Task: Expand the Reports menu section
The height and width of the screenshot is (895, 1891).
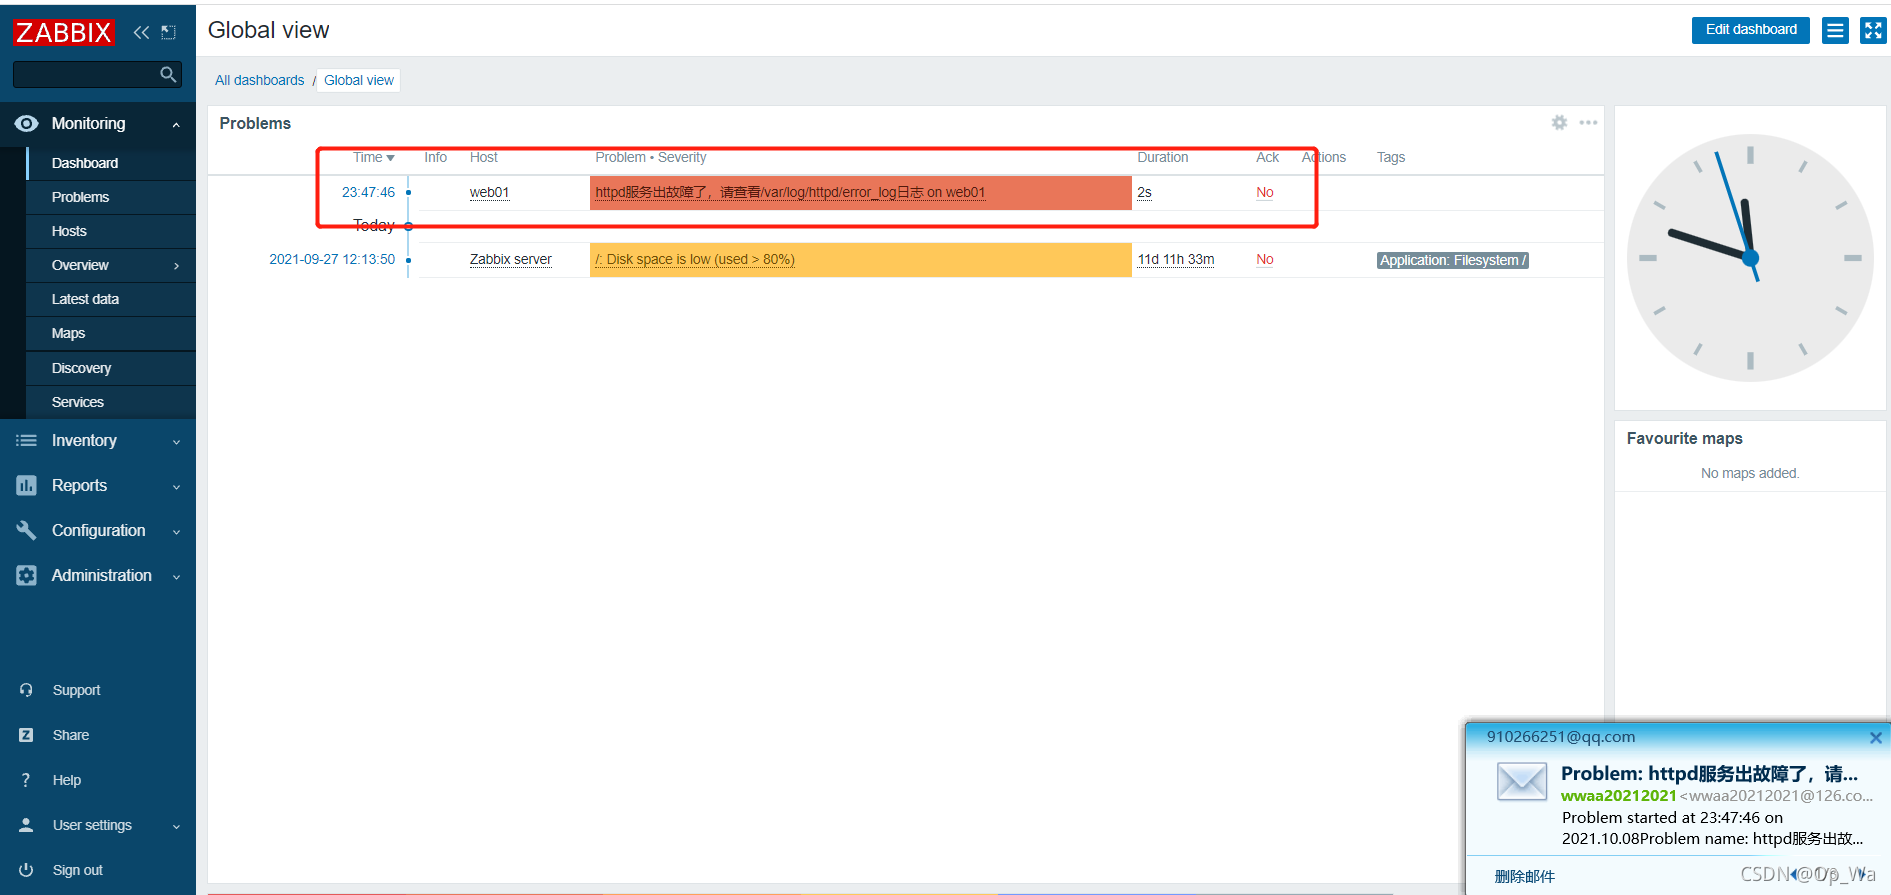Action: pos(176,486)
